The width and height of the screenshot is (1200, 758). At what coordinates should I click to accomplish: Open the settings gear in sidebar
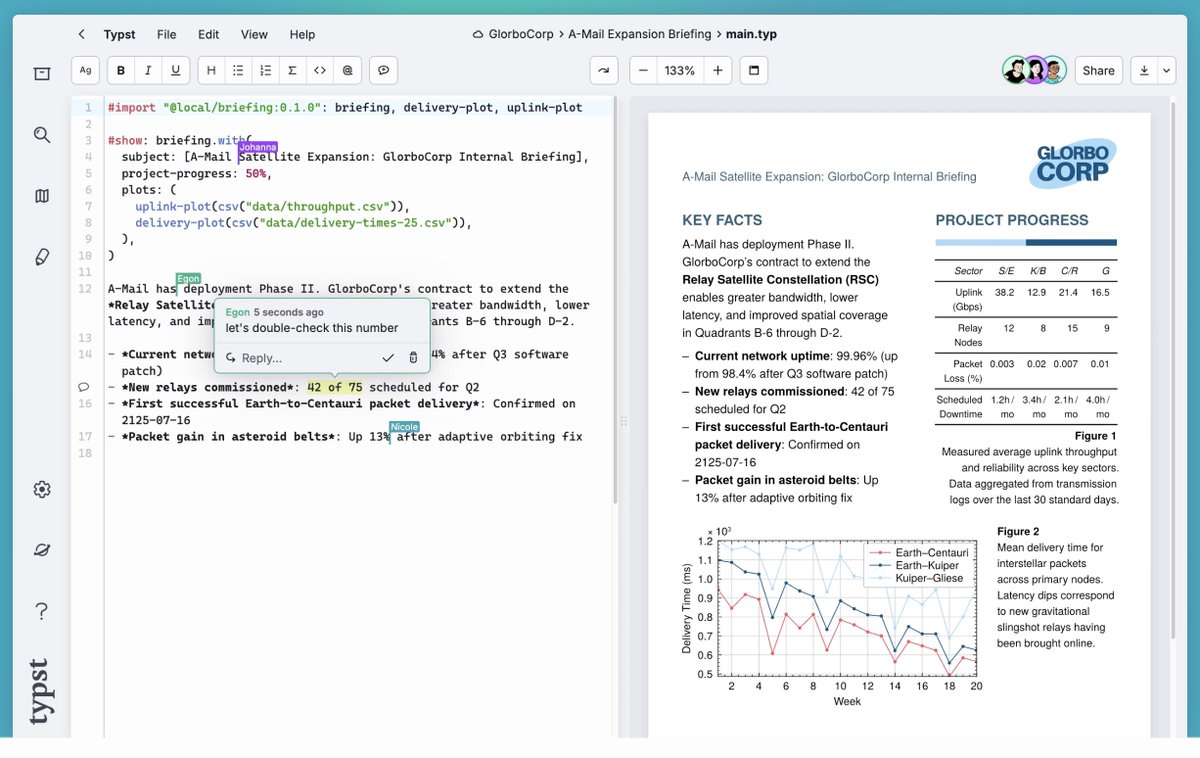point(42,489)
